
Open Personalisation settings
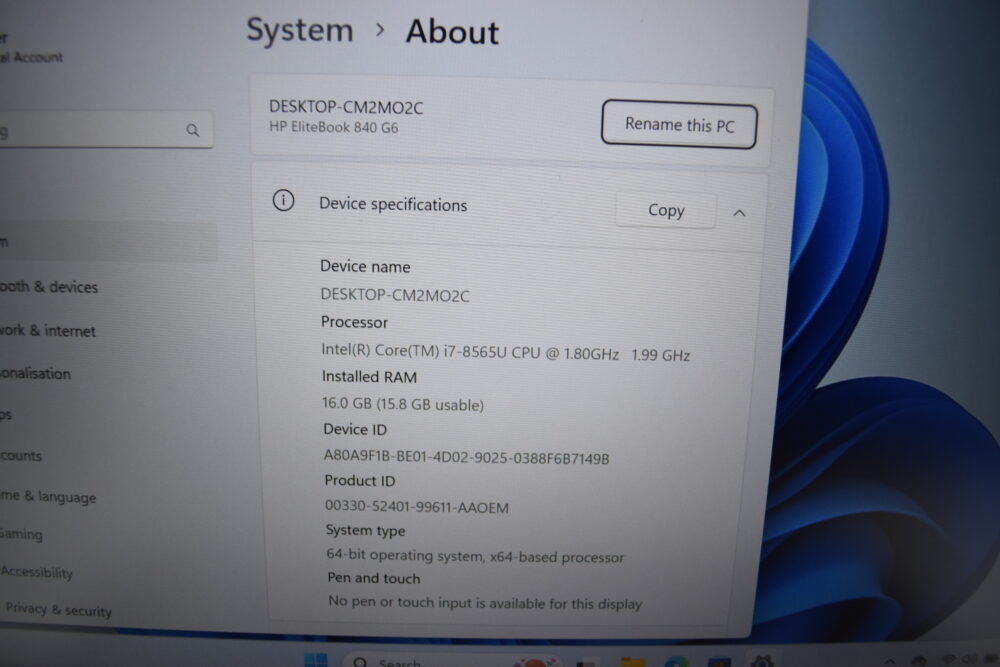click(36, 373)
